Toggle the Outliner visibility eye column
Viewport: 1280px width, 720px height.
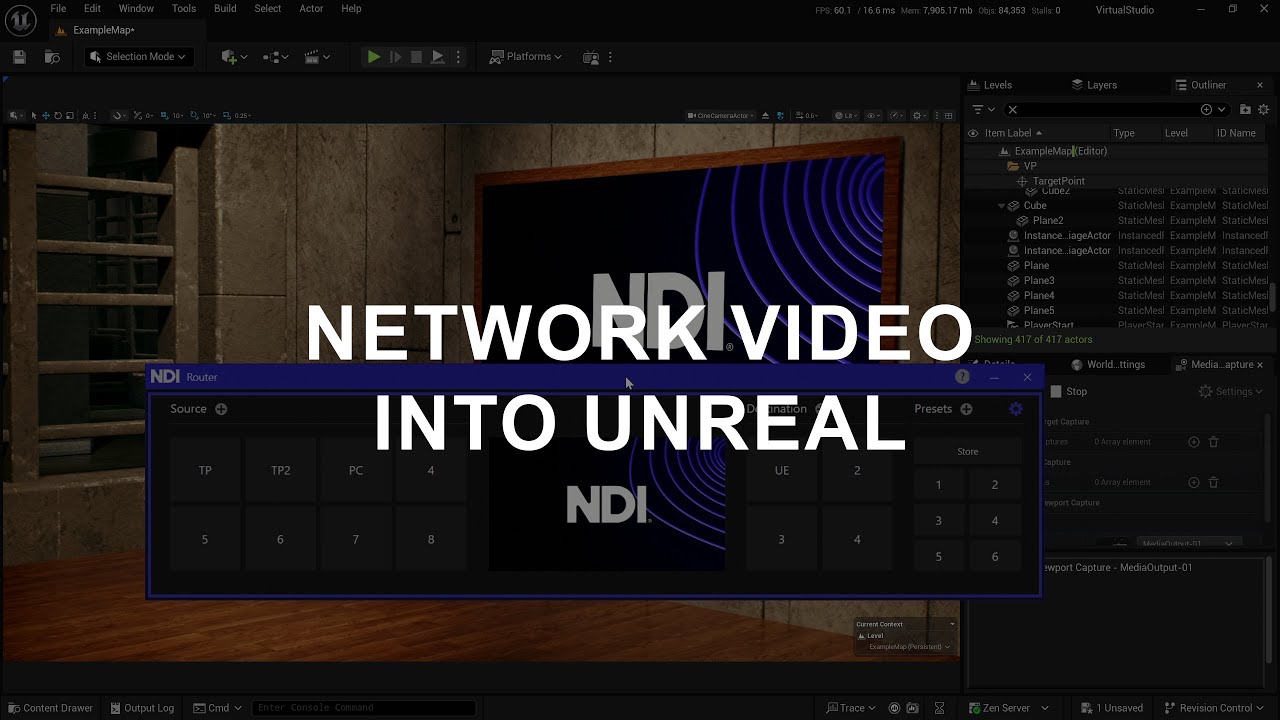point(973,133)
